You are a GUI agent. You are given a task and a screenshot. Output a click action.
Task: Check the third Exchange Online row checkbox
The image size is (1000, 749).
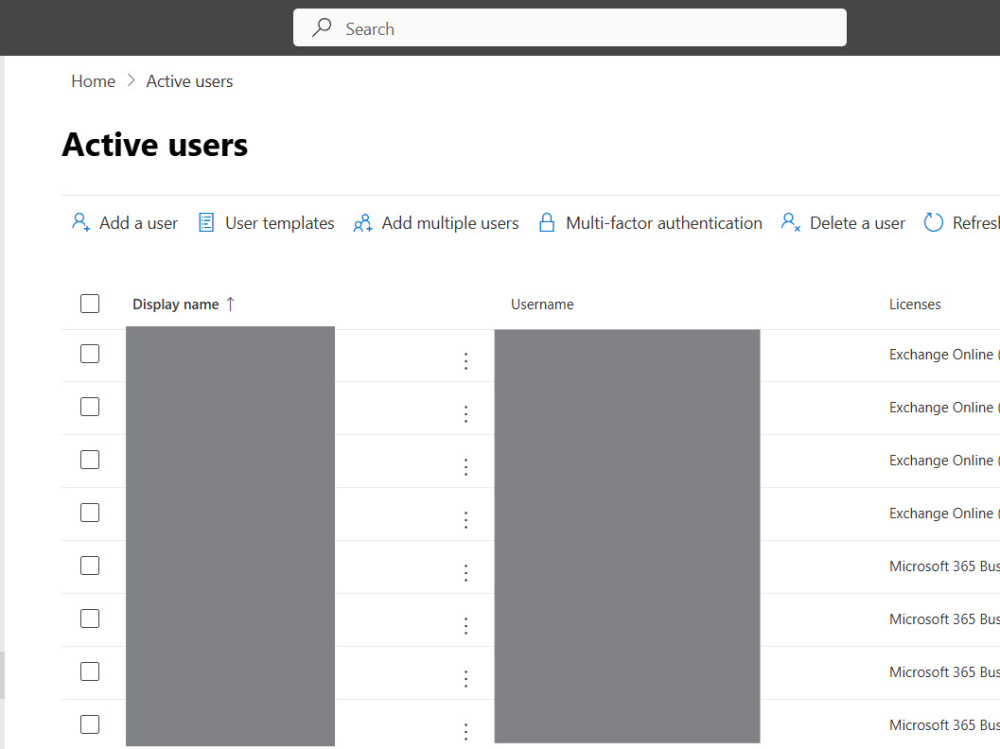coord(90,459)
